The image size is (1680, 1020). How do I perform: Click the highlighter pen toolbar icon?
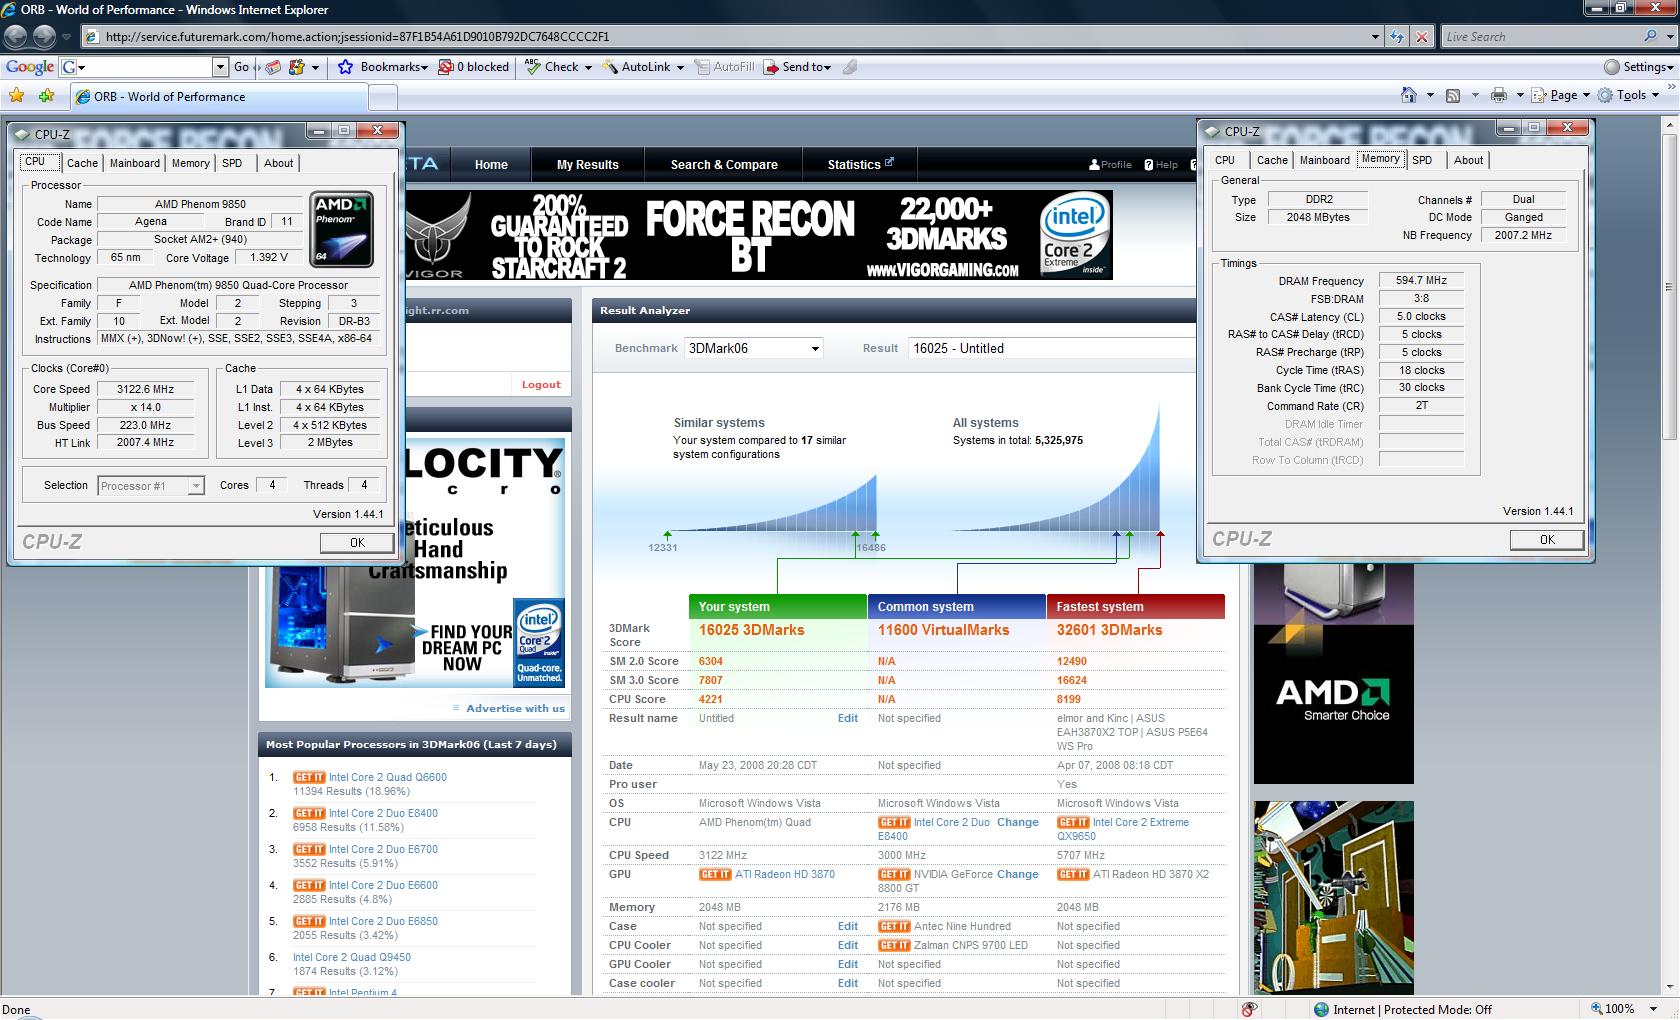(850, 67)
